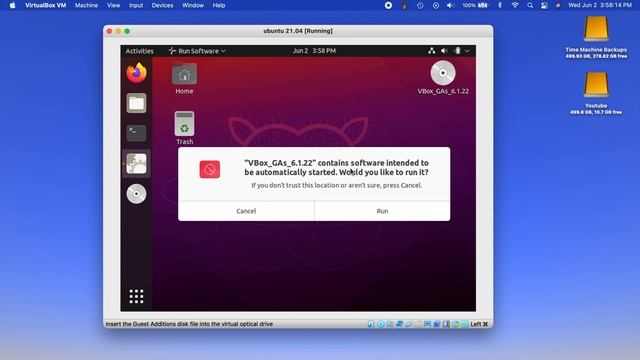Screen dimensions: 640x360
Task: Click the Left ⌘ host key indicator
Action: (479, 324)
